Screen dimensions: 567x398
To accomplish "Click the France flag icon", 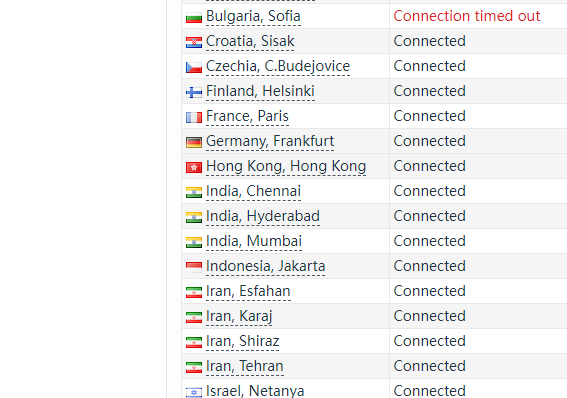I will pyautogui.click(x=194, y=117).
